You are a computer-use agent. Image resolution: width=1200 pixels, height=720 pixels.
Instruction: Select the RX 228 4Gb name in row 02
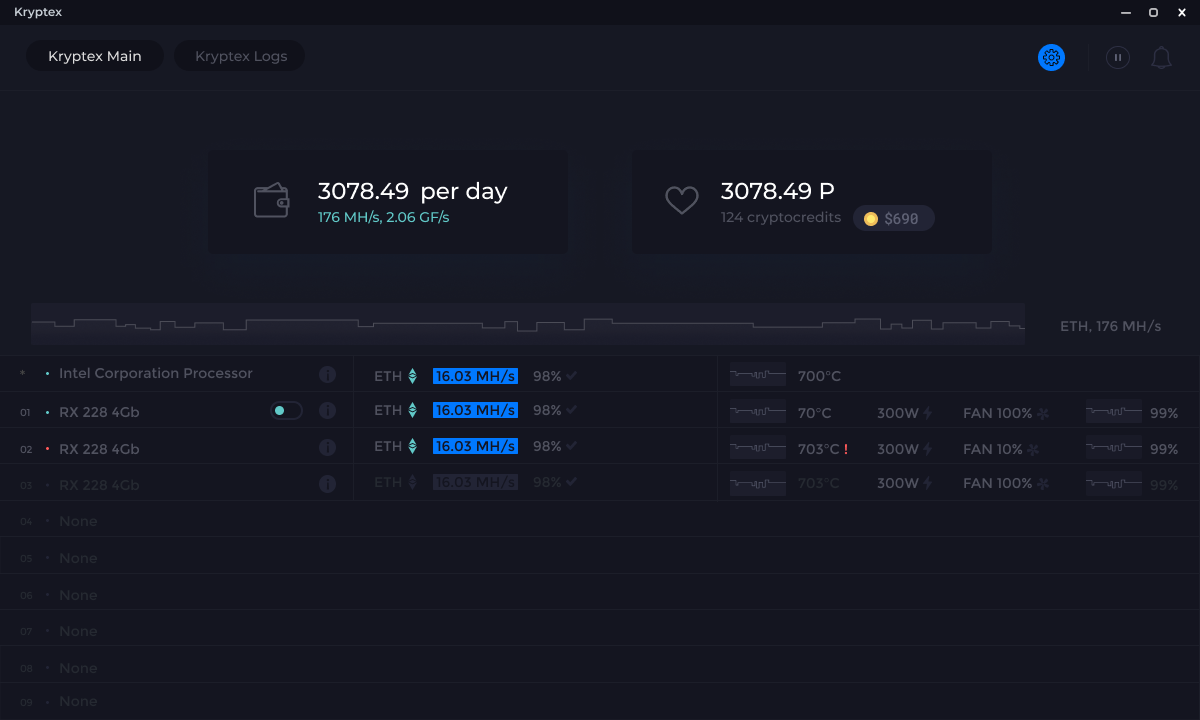(x=99, y=449)
